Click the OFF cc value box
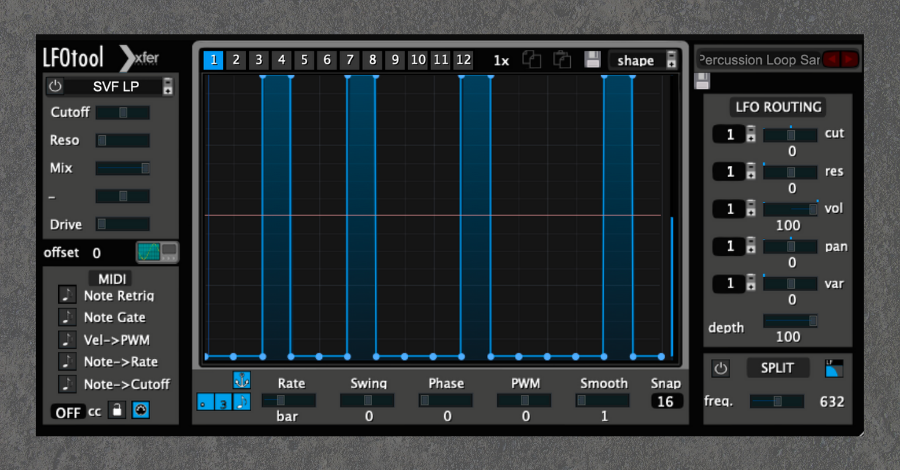Viewport: 900px width, 470px height. [68, 412]
